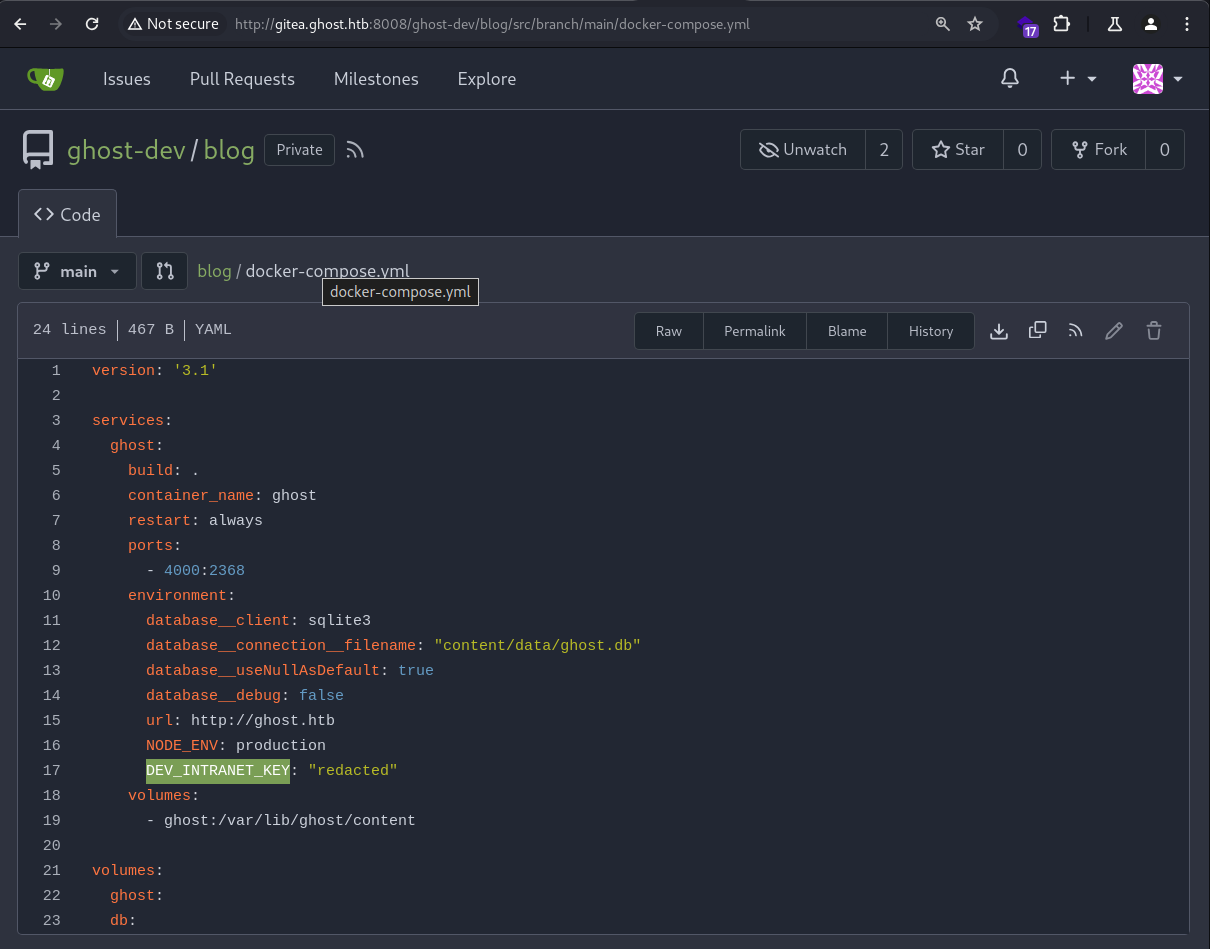Open the compare branches icon button
This screenshot has height=949, width=1210.
(x=165, y=271)
